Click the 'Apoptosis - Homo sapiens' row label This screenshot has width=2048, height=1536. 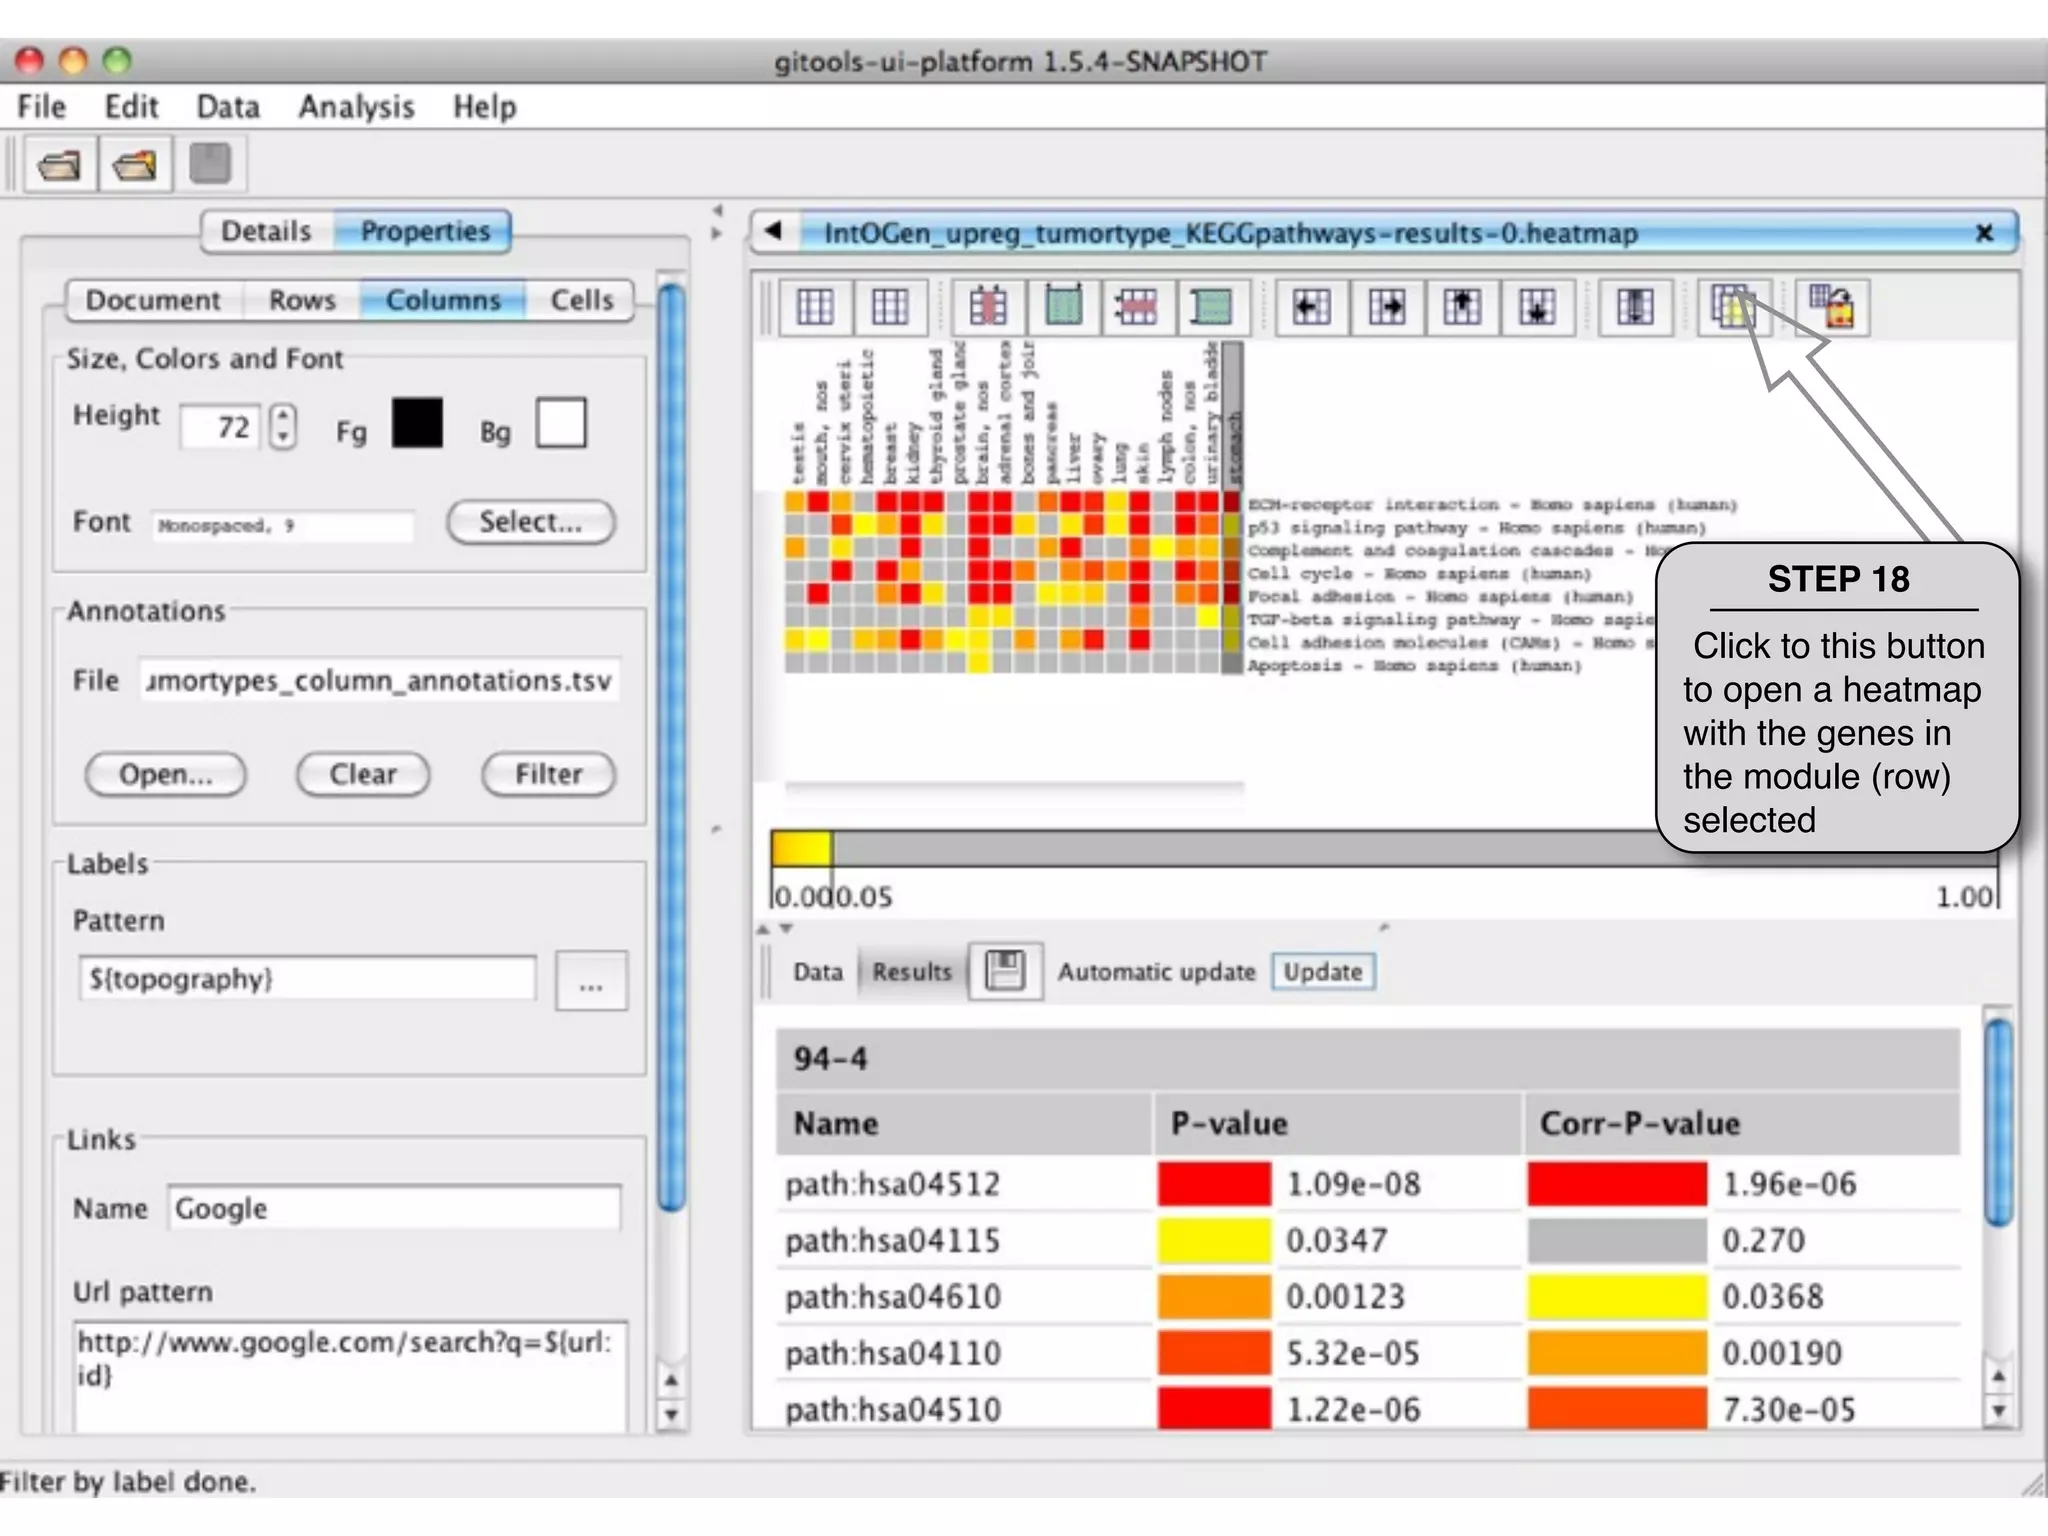(1414, 666)
